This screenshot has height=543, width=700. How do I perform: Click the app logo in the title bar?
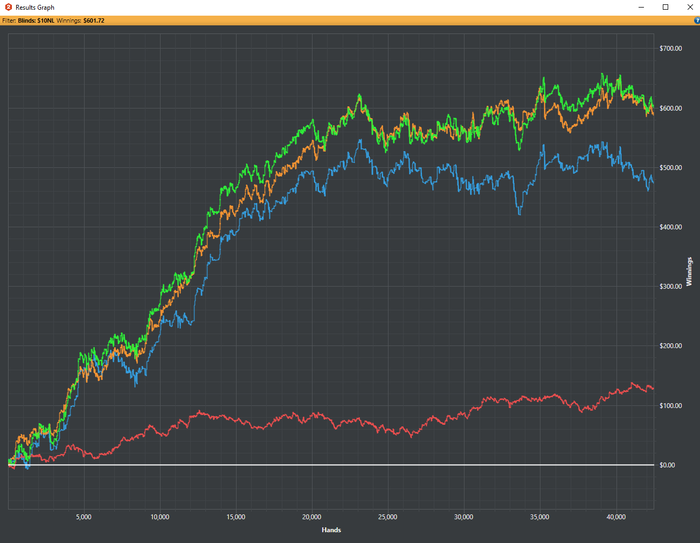point(8,7)
